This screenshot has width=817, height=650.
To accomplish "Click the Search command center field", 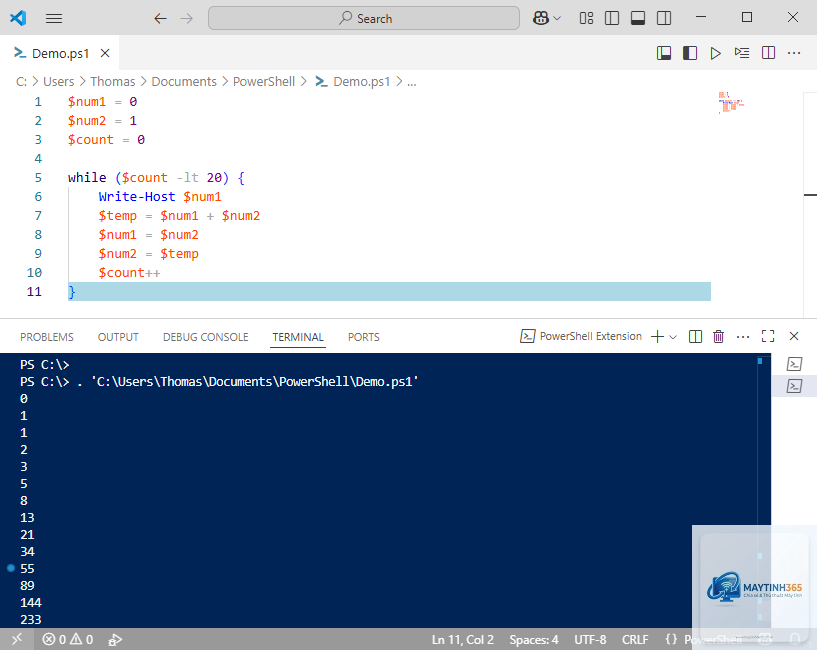I will (364, 18).
